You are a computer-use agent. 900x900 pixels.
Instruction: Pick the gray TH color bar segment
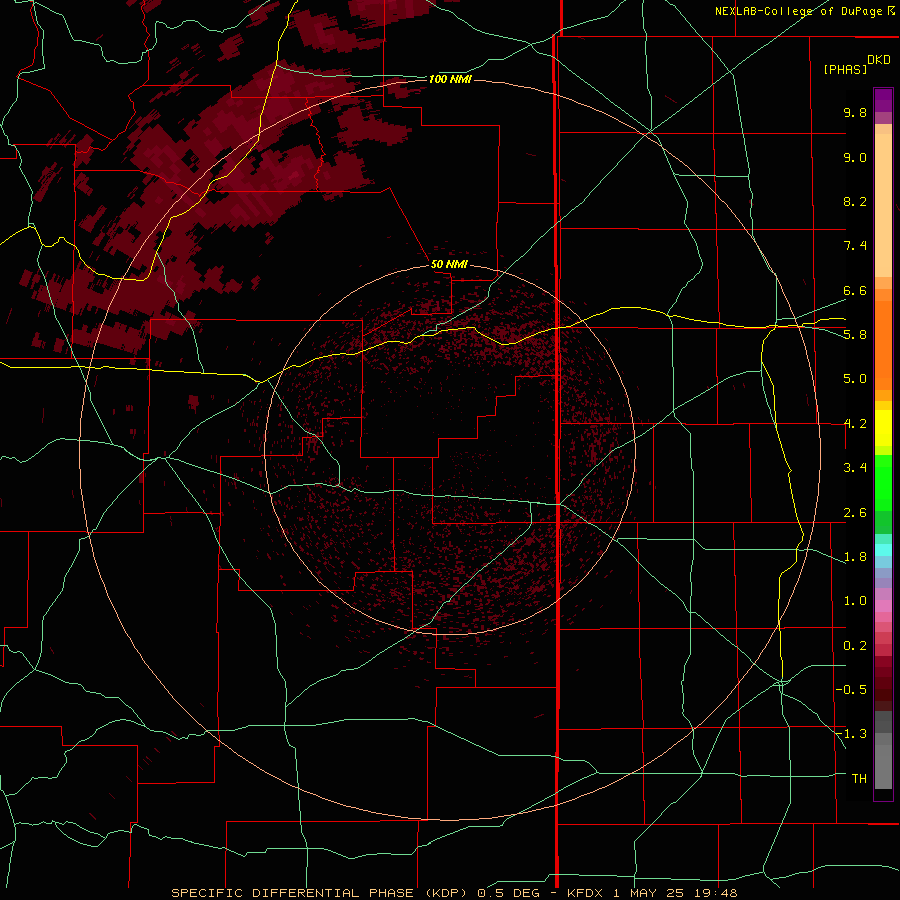[883, 769]
